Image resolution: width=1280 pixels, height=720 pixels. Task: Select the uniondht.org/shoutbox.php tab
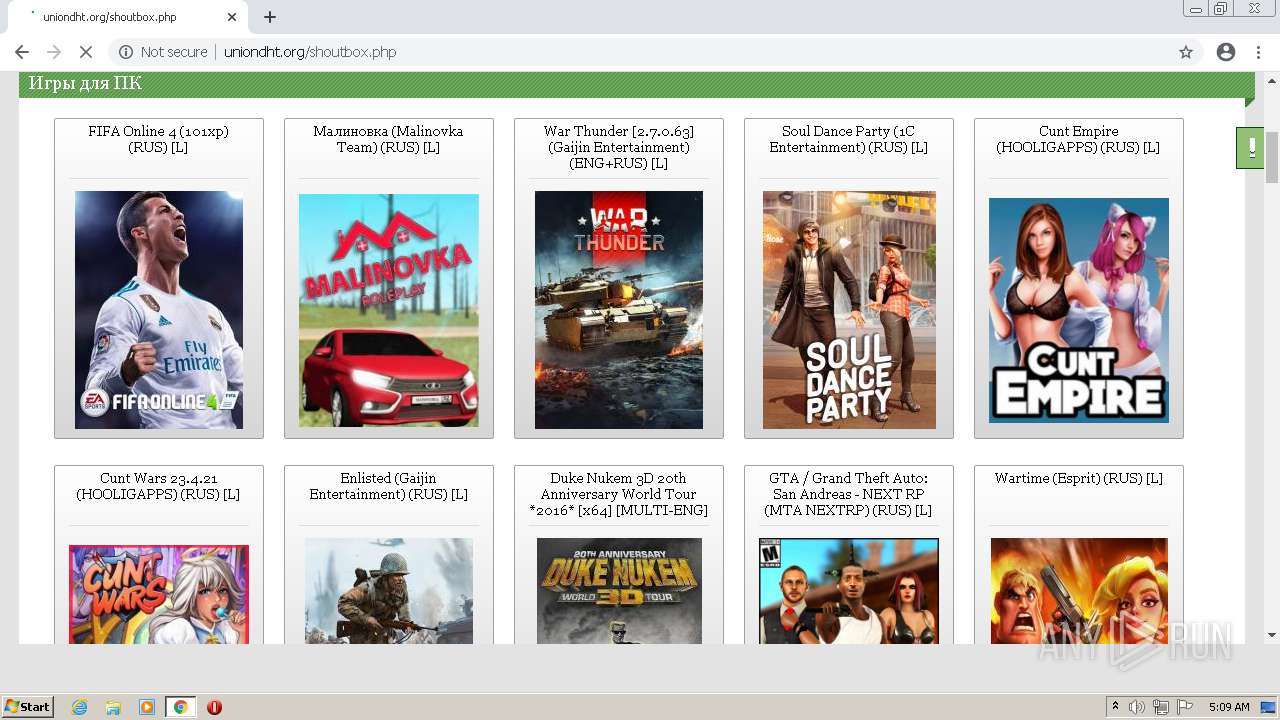(127, 17)
